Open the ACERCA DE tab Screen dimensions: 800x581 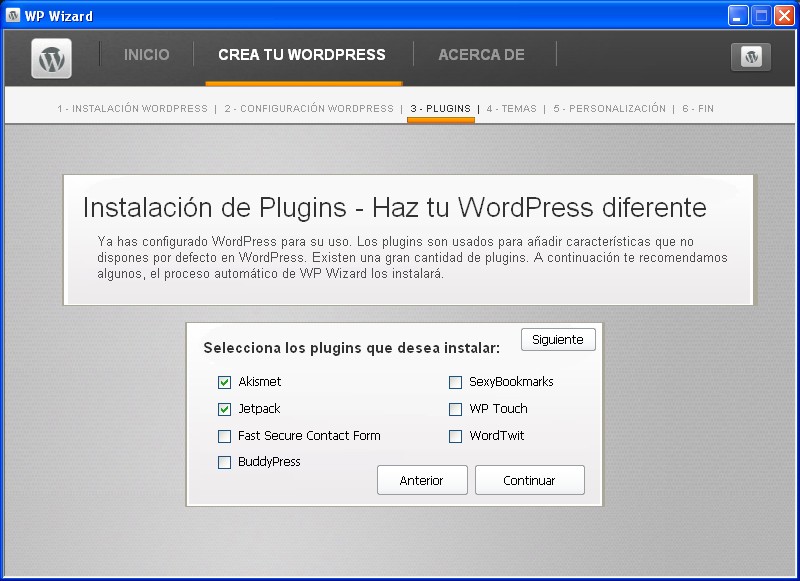pos(481,55)
